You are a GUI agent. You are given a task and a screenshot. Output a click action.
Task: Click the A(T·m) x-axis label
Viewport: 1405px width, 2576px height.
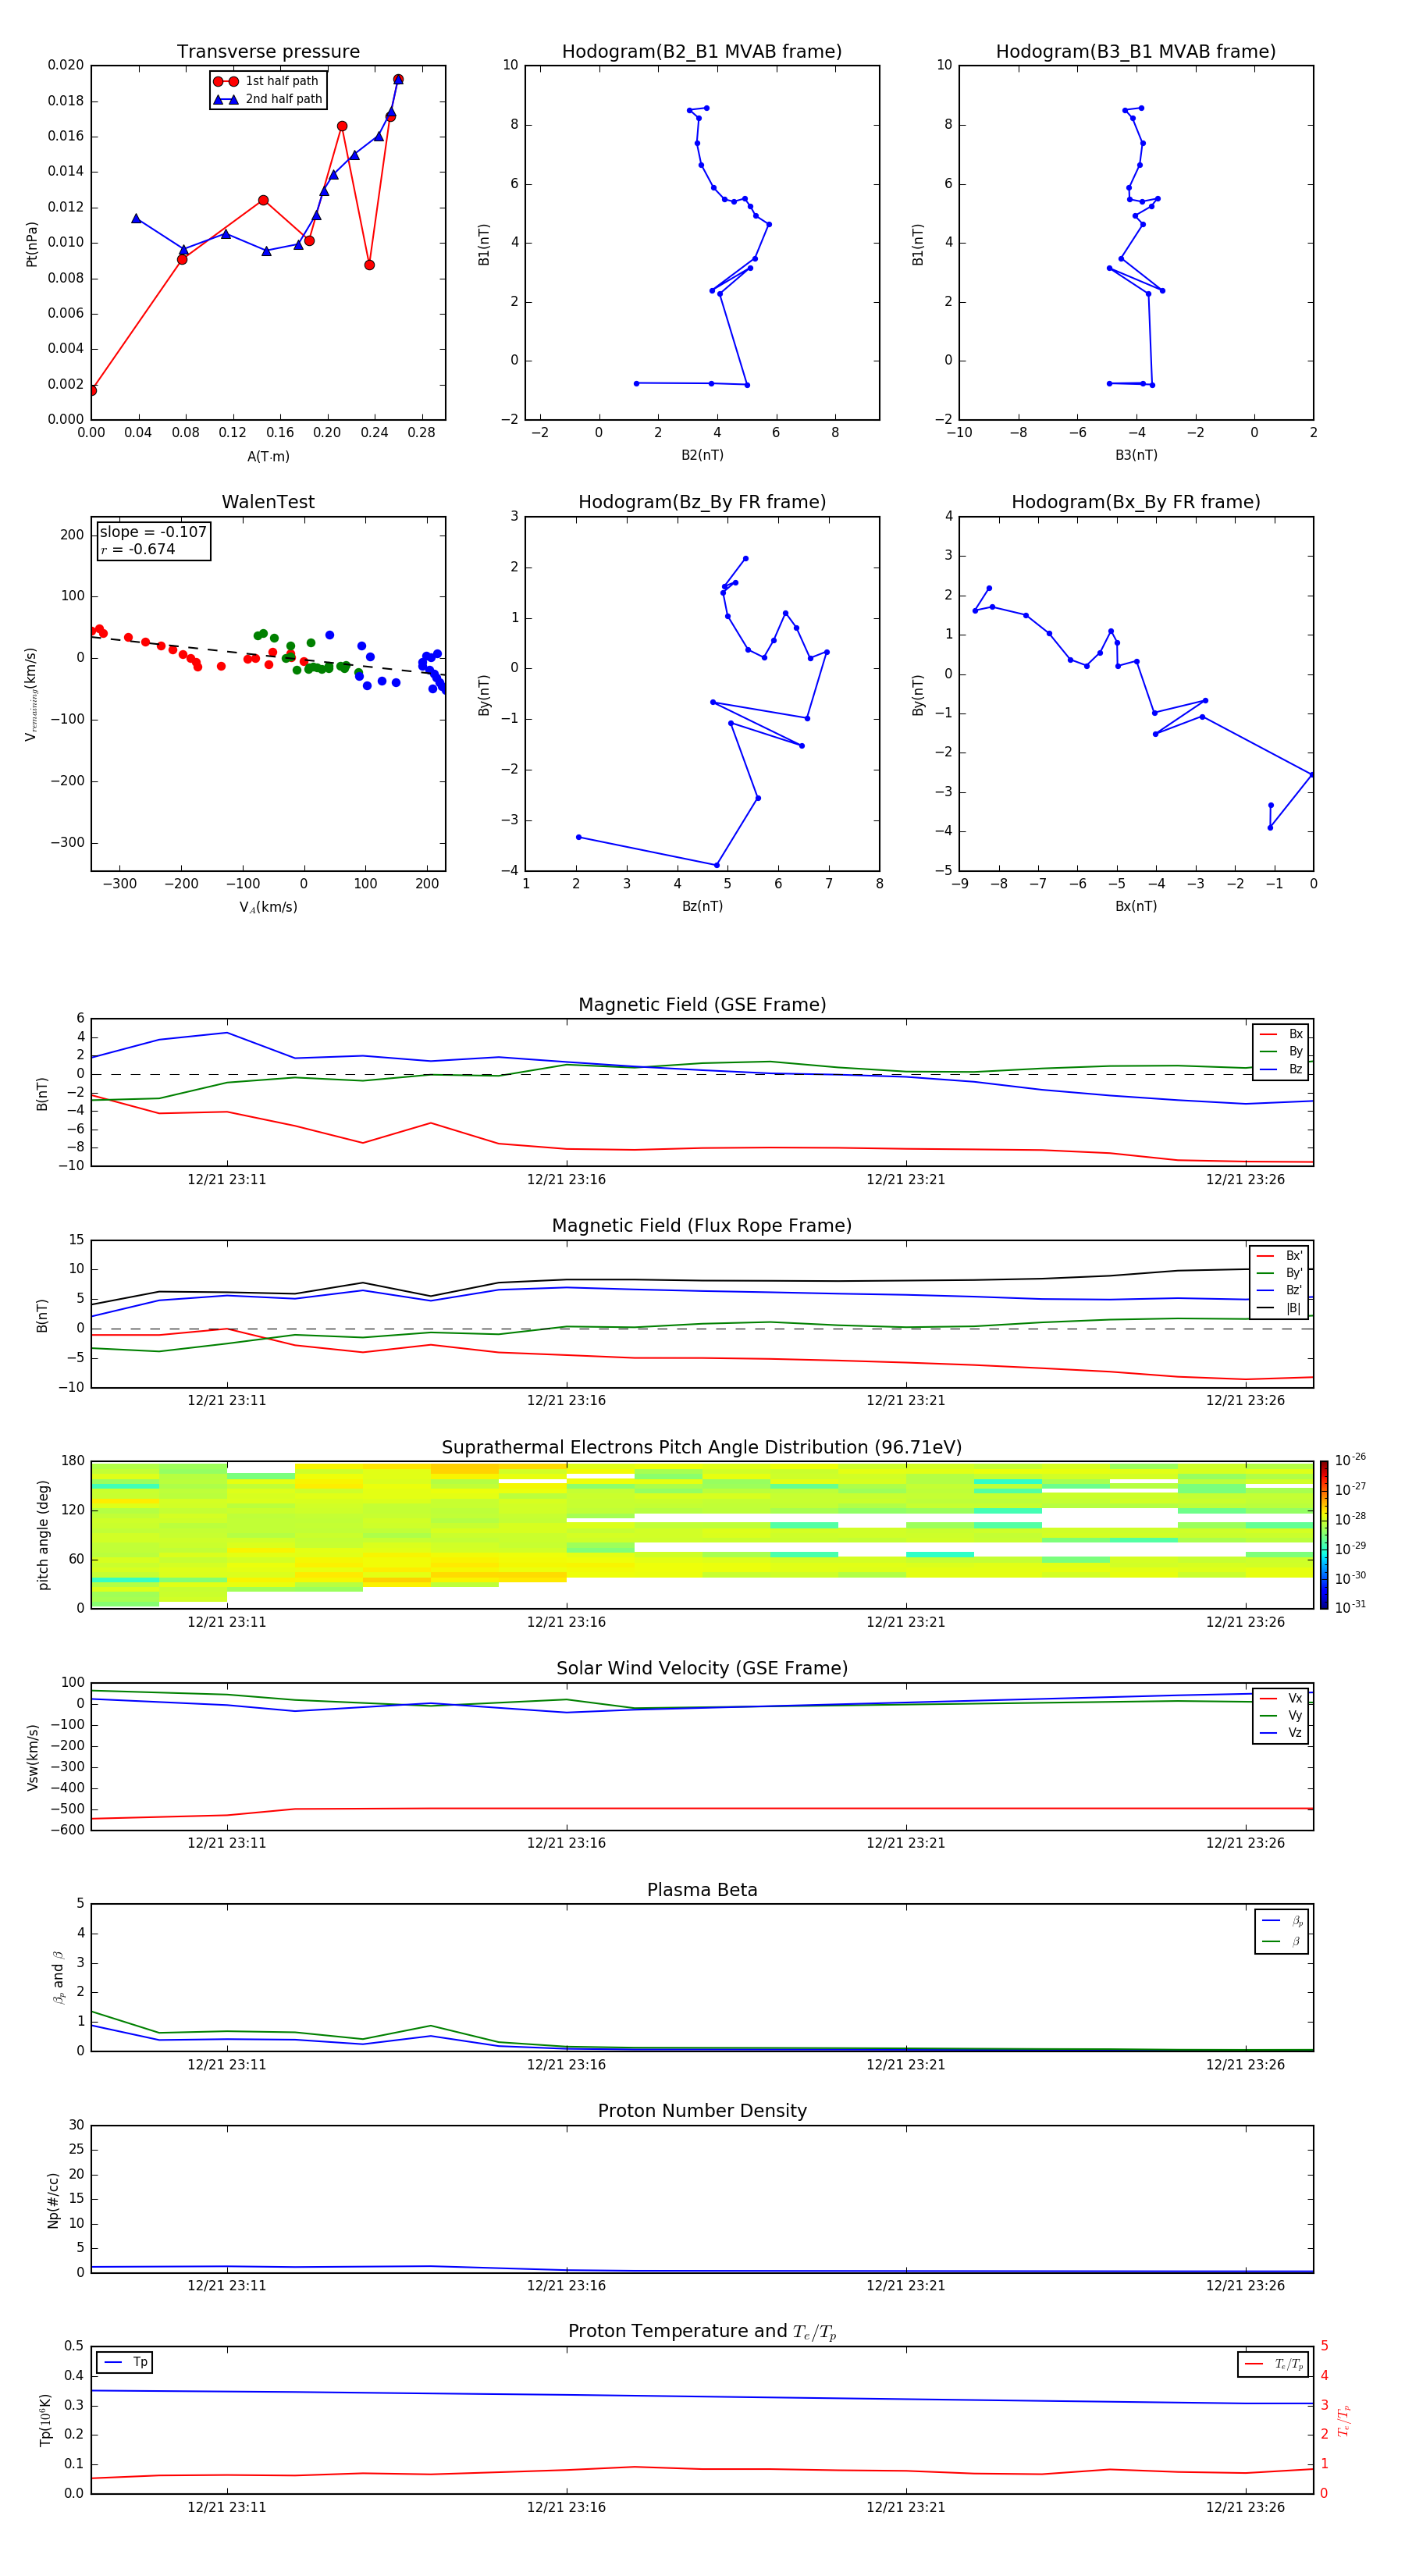click(268, 456)
